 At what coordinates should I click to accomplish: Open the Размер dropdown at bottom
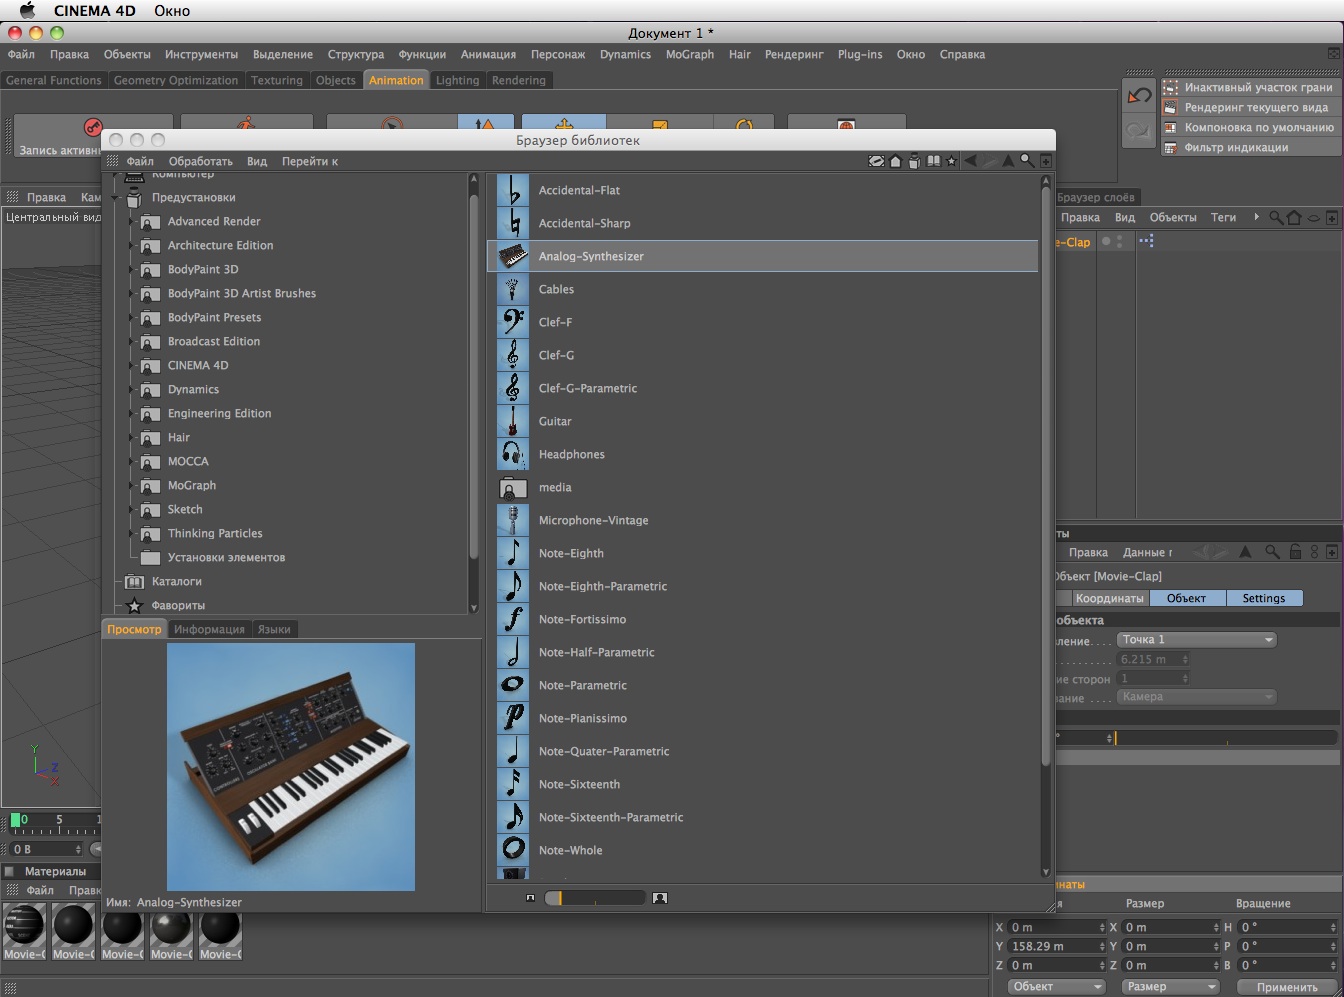[x=1169, y=986]
